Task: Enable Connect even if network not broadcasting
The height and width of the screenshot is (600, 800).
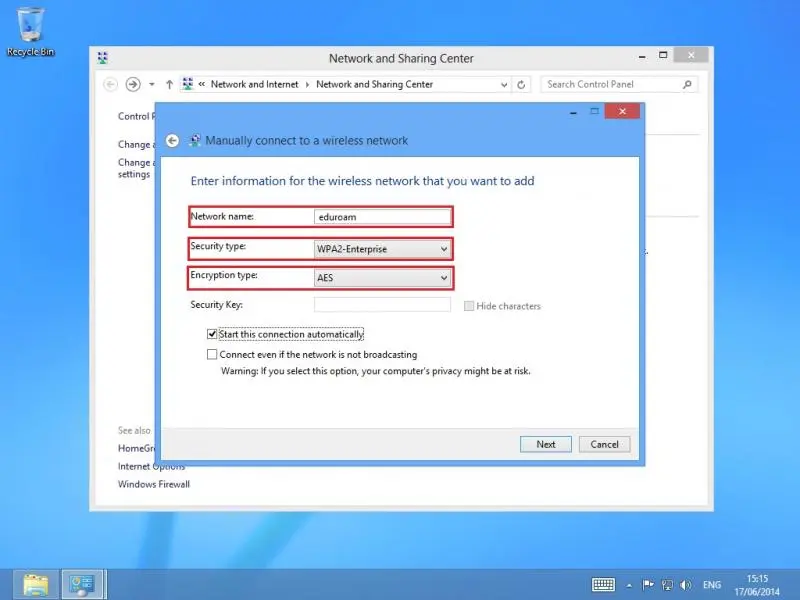Action: pyautogui.click(x=212, y=354)
